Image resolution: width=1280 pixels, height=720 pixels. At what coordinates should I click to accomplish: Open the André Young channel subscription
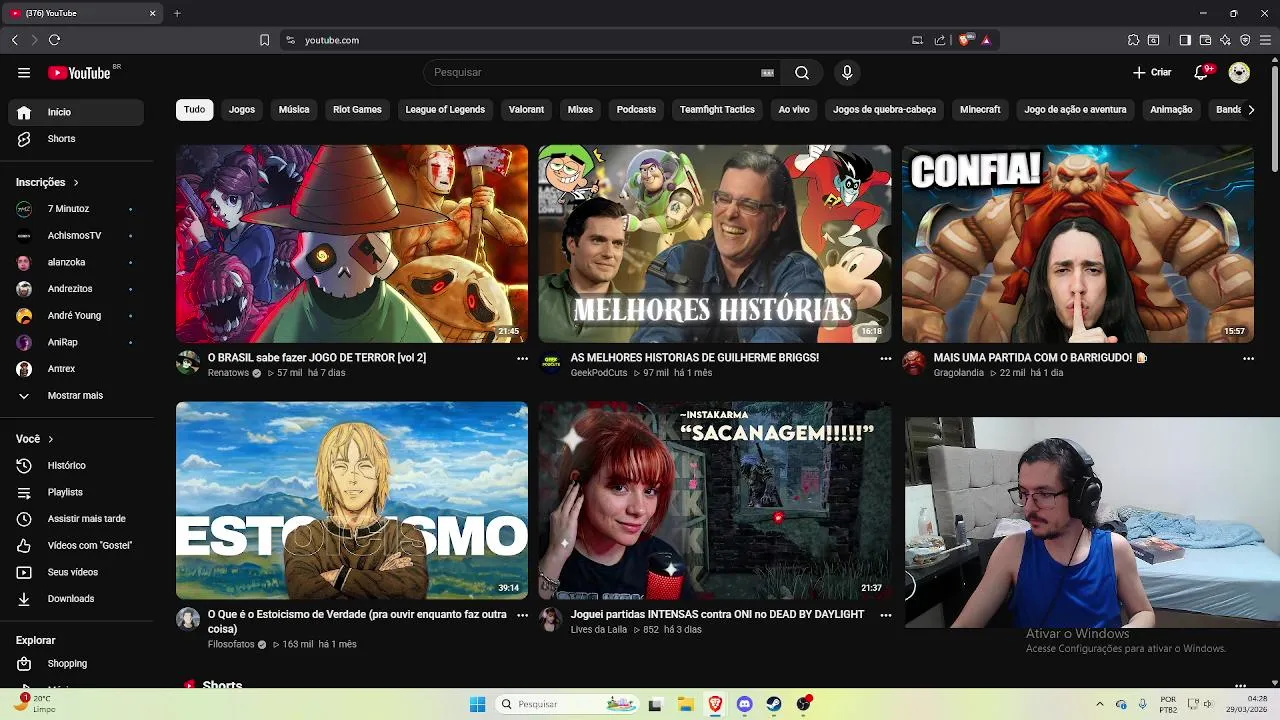click(x=76, y=315)
